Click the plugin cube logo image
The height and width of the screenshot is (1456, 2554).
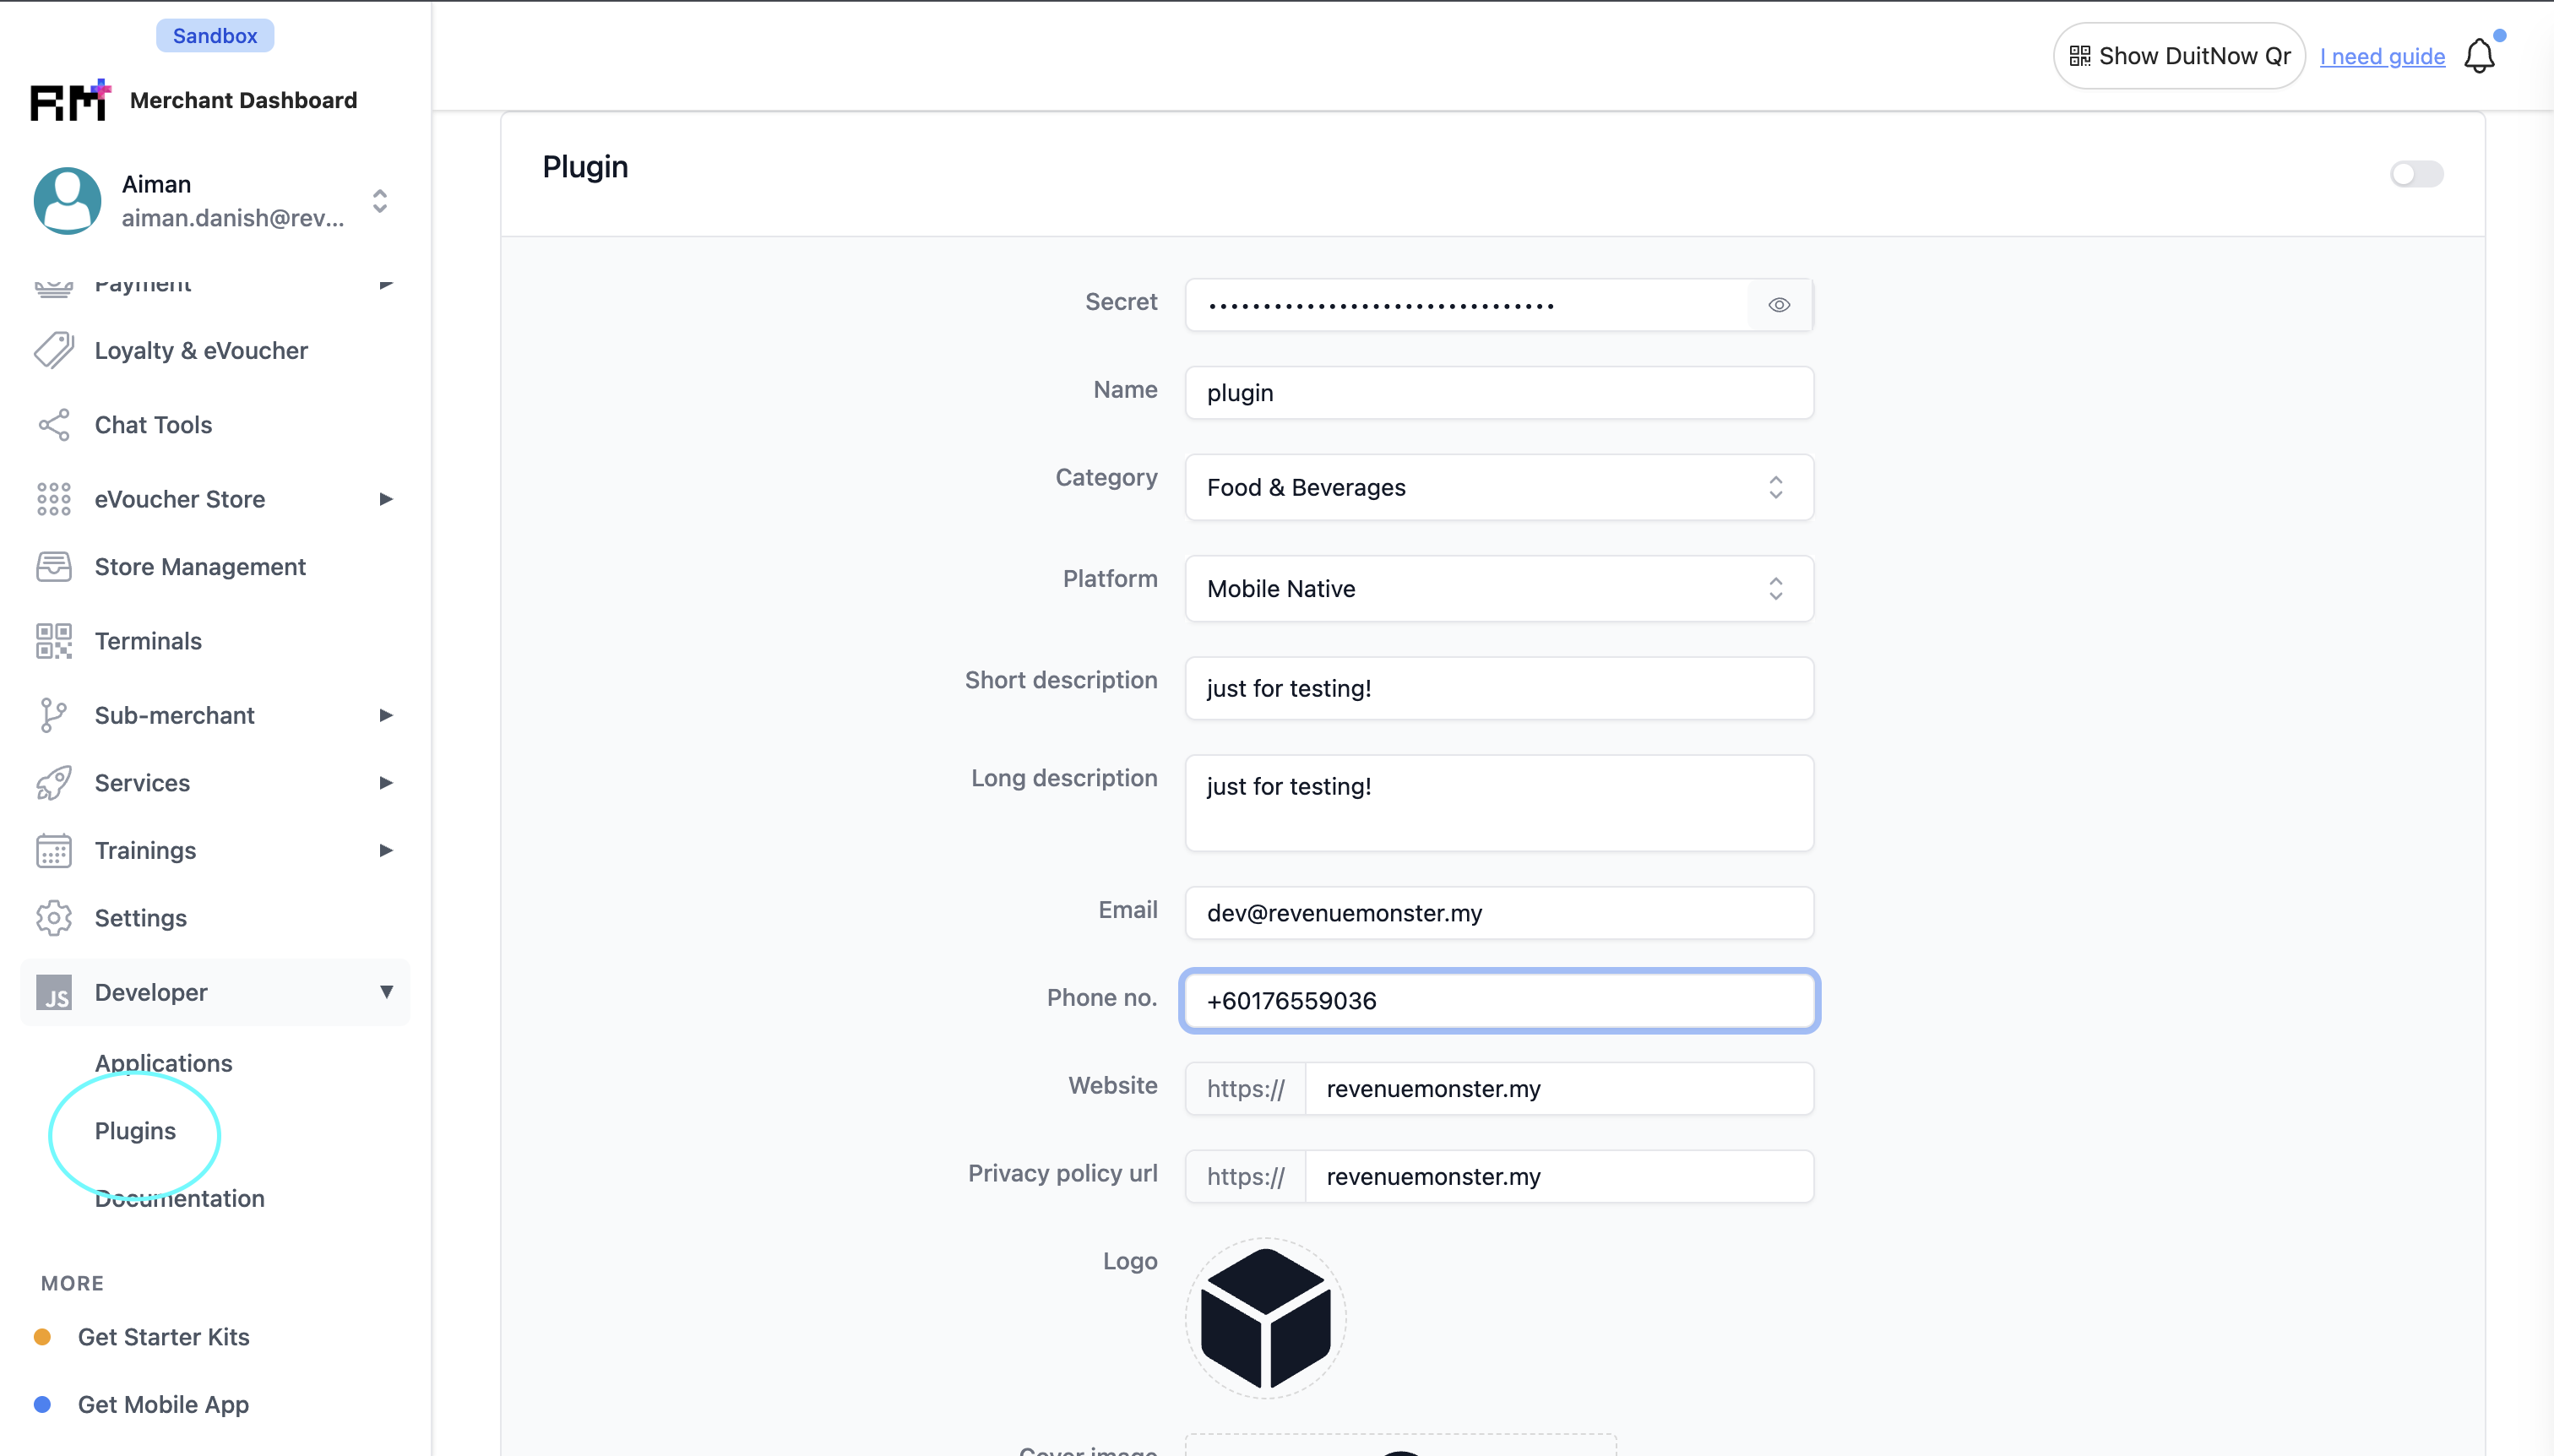coord(1266,1318)
